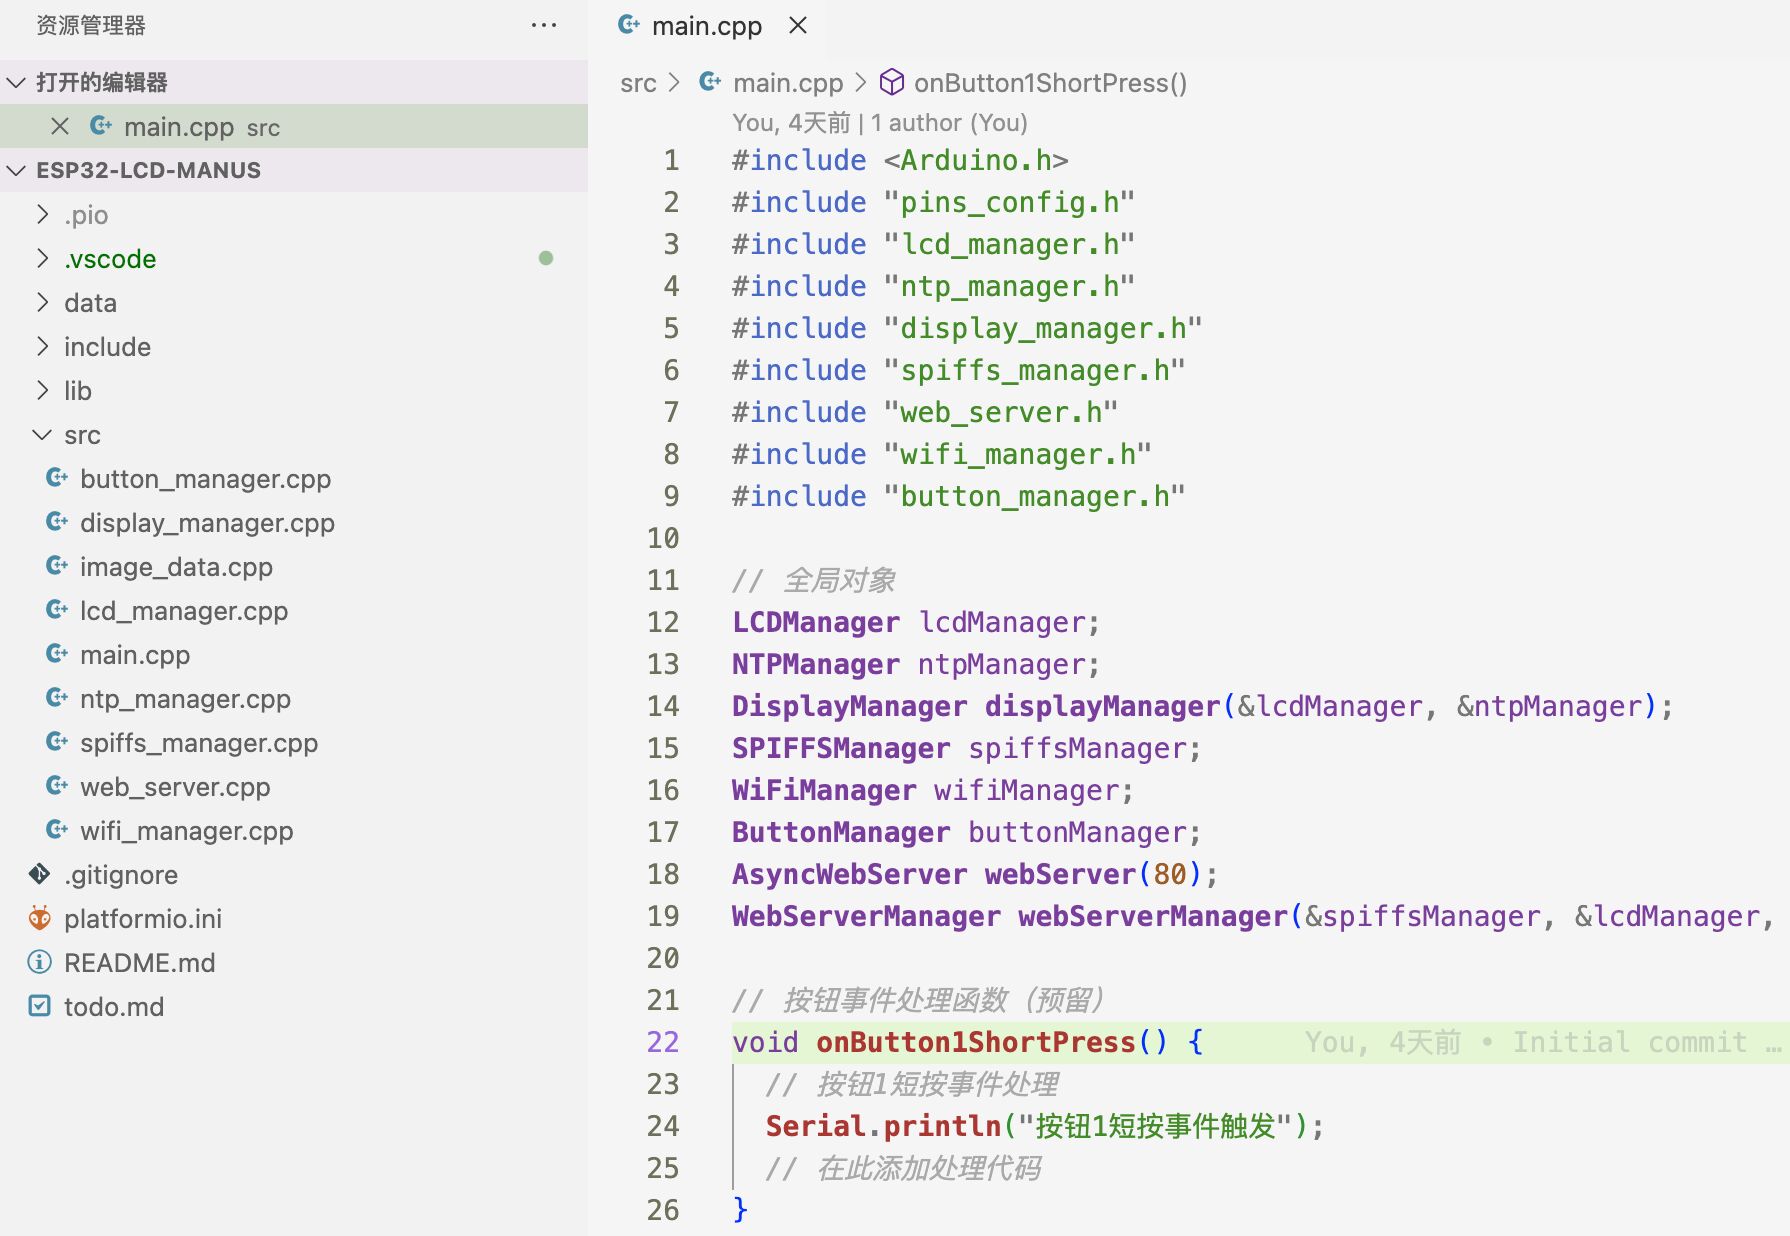This screenshot has height=1236, width=1790.
Task: Select the main.cpp editor tab
Action: click(x=707, y=26)
